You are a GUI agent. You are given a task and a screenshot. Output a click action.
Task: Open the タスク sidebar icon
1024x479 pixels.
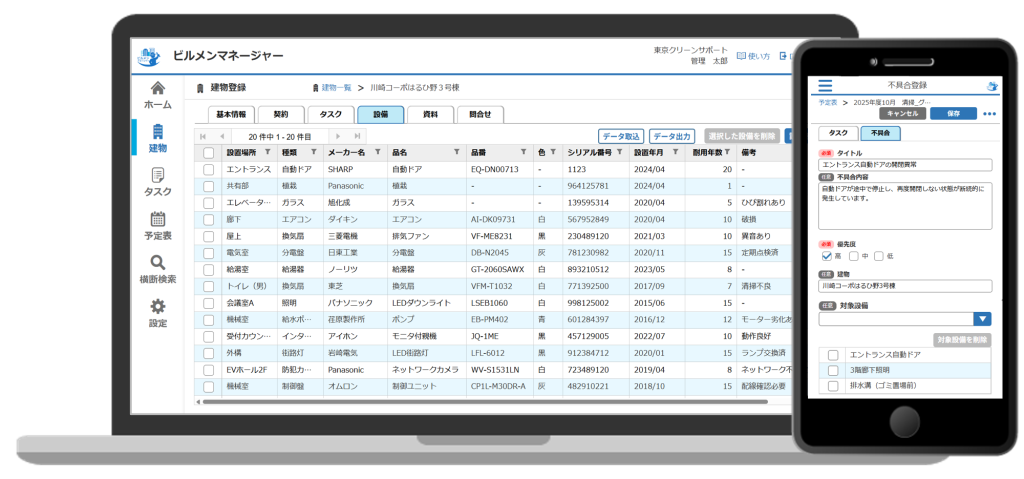[157, 182]
